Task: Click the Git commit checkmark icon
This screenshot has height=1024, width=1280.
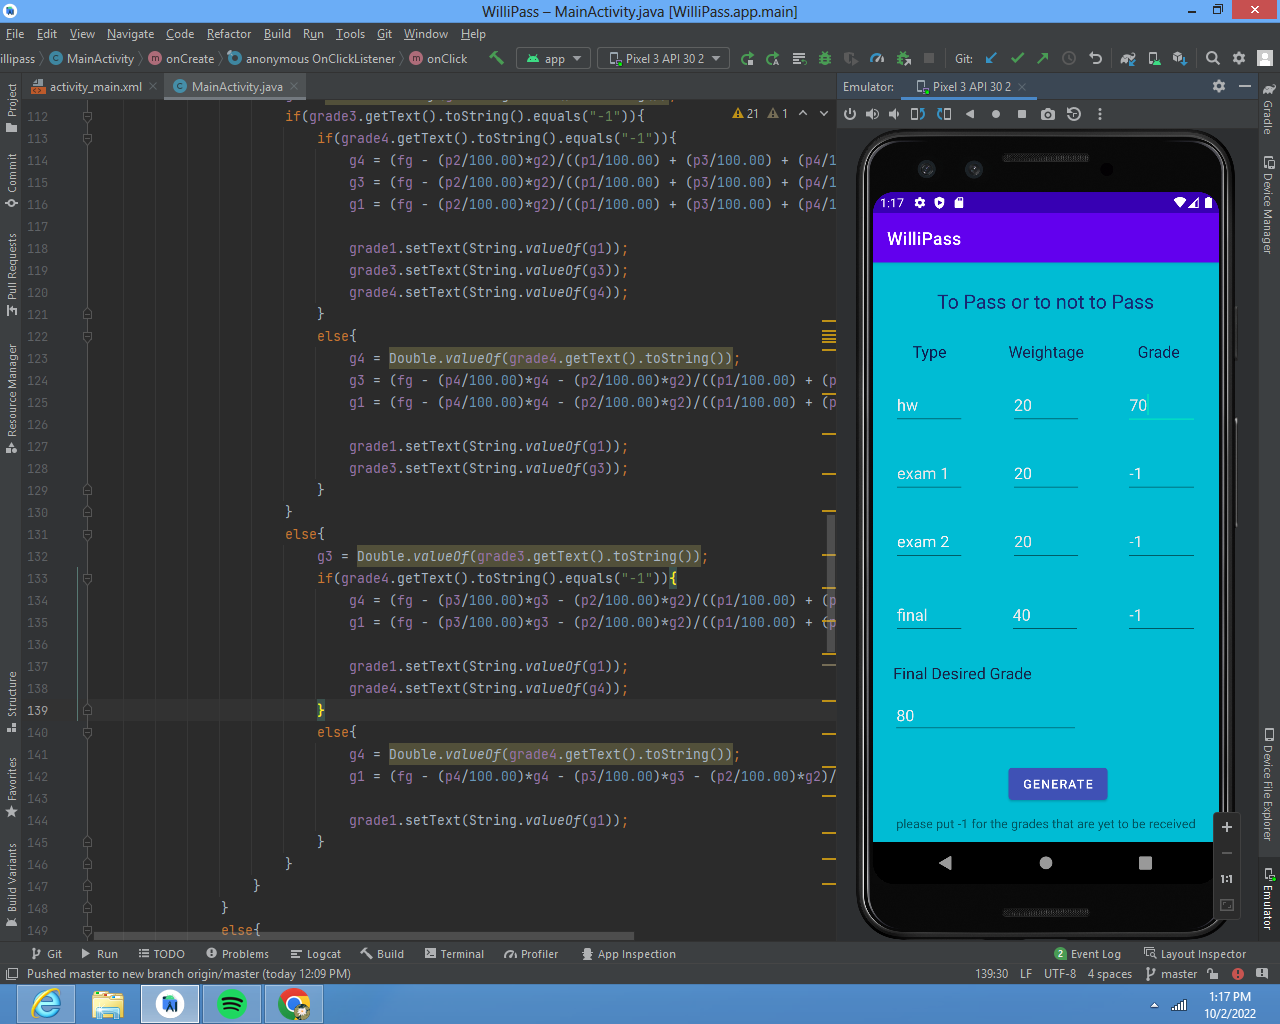Action: pos(1017,58)
